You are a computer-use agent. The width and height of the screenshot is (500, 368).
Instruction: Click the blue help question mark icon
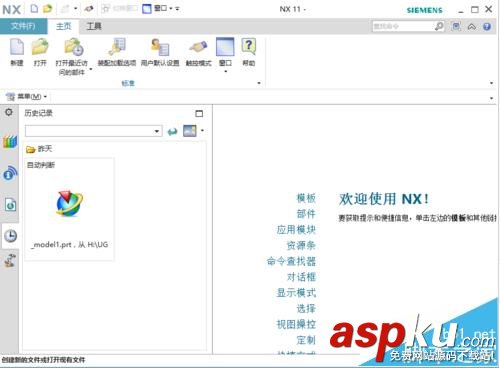click(x=487, y=27)
